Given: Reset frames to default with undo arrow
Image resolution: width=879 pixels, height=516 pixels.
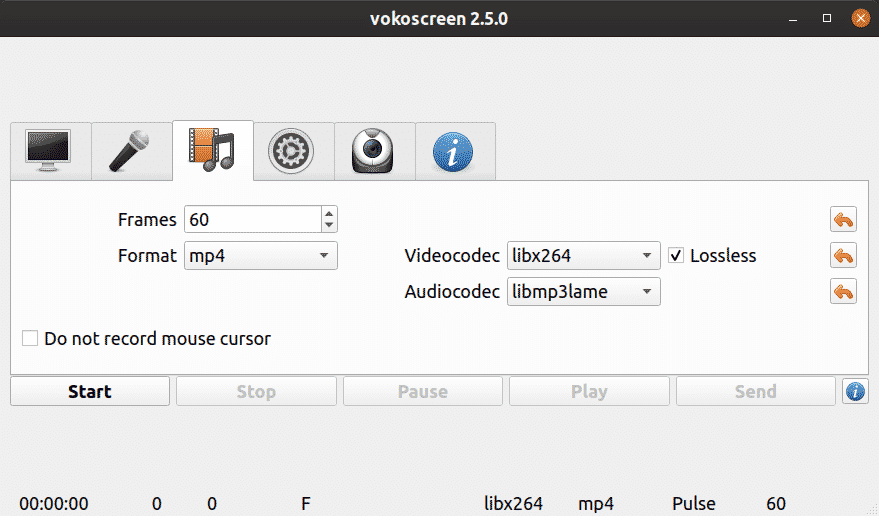Looking at the screenshot, I should [843, 220].
